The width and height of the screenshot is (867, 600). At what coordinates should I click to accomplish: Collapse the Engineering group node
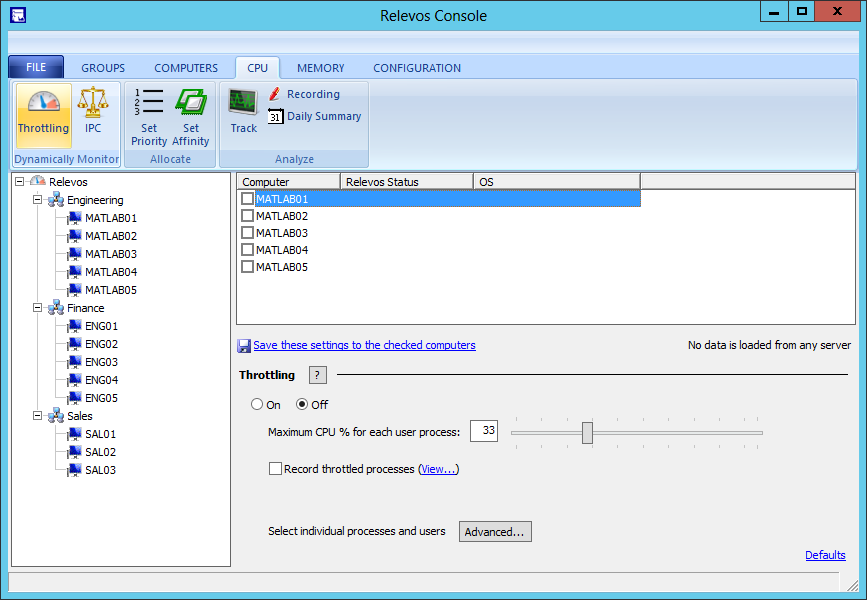tap(38, 200)
